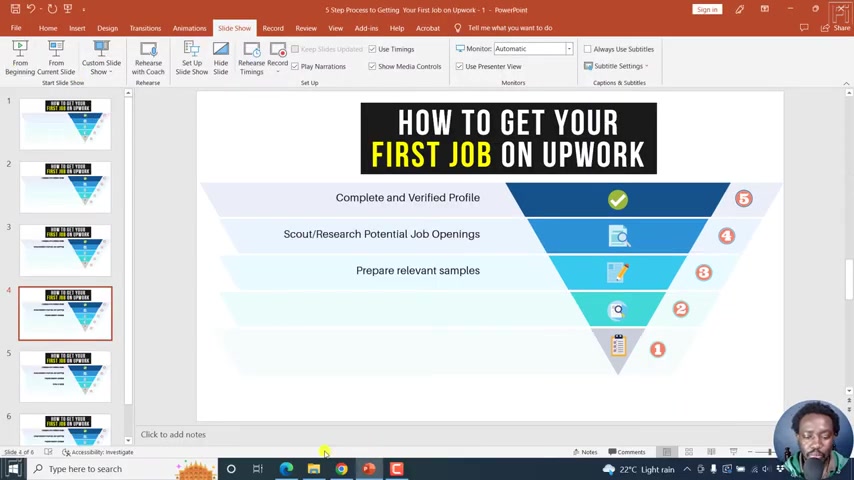
Task: Select slide 3 thumbnail
Action: 65,250
